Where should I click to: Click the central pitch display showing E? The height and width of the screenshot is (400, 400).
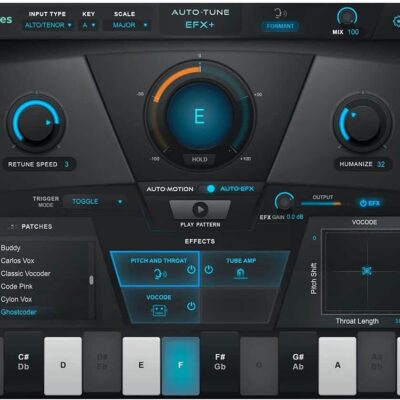(199, 116)
